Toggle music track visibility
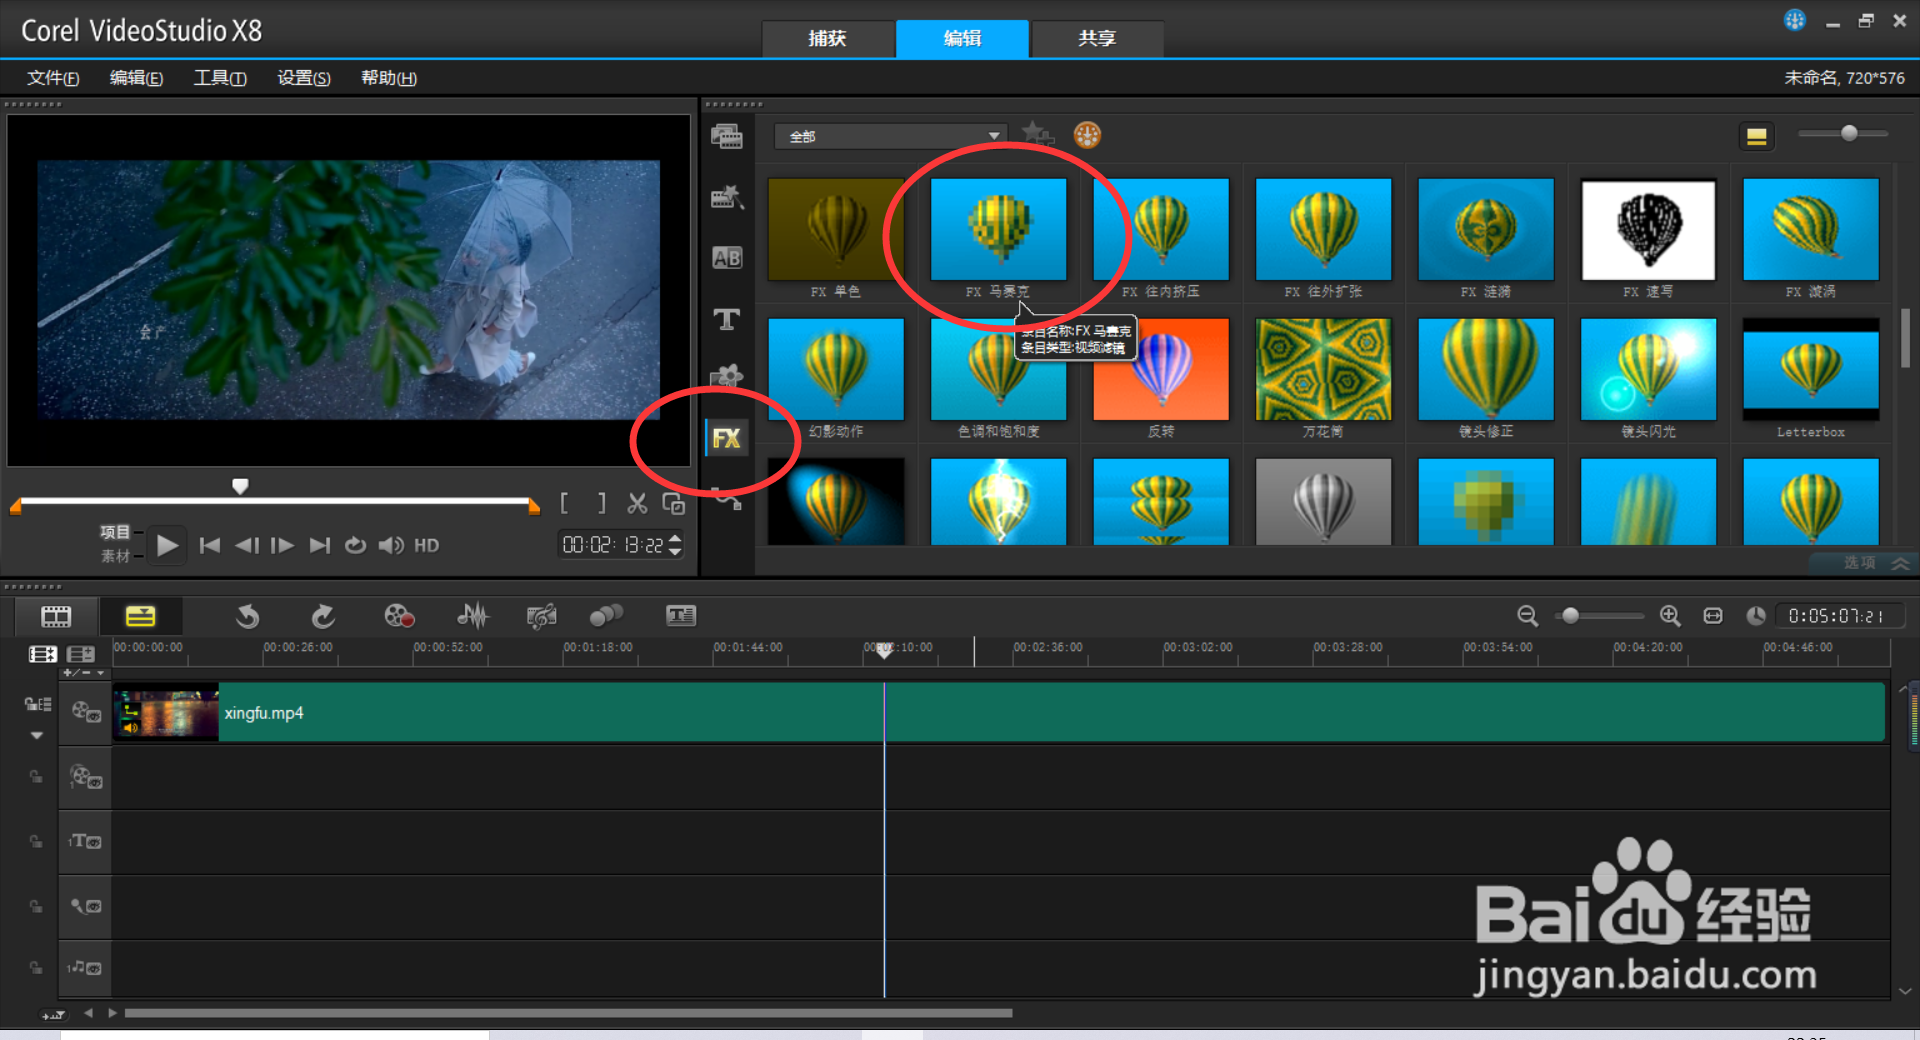The image size is (1920, 1040). pyautogui.click(x=85, y=968)
